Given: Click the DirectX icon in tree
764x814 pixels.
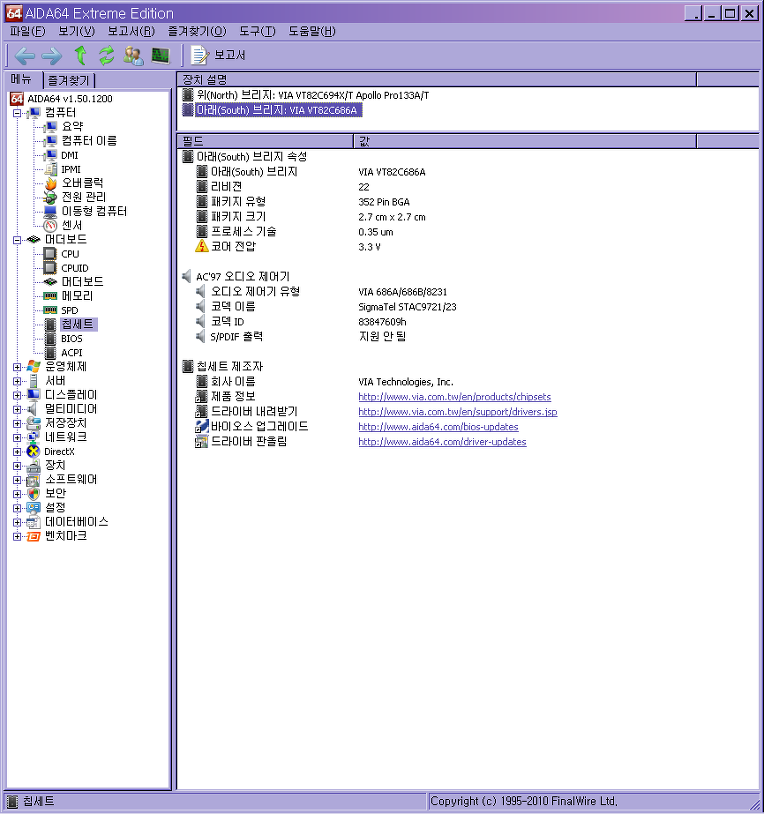Looking at the screenshot, I should pos(33,452).
